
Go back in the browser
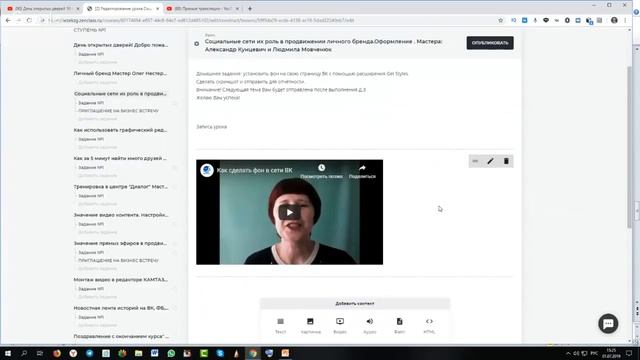pyautogui.click(x=8, y=20)
